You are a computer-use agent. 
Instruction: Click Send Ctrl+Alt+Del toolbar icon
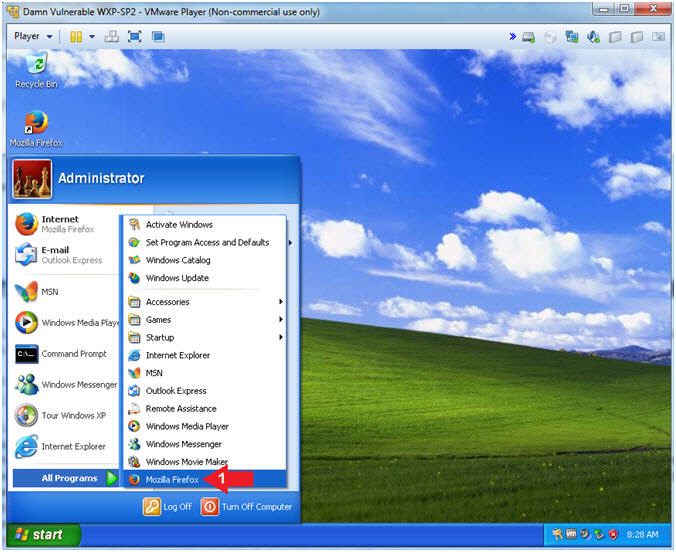[x=112, y=37]
